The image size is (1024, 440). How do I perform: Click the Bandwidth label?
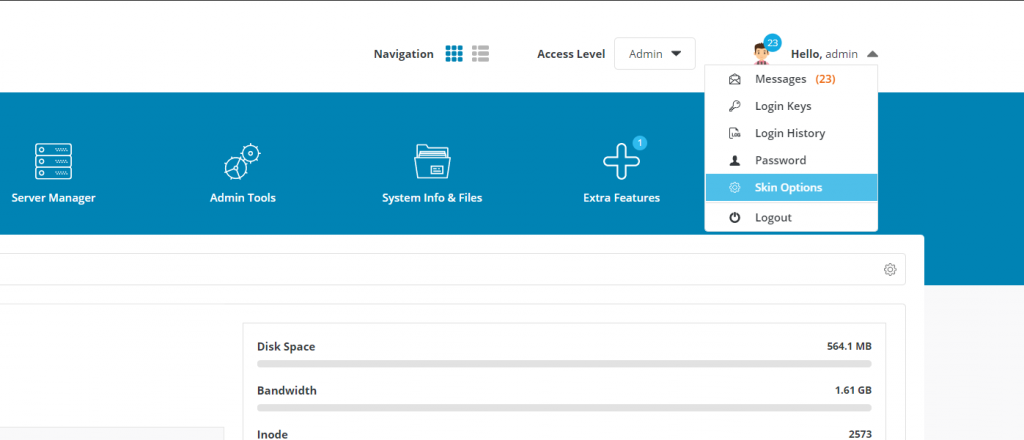pyautogui.click(x=287, y=390)
